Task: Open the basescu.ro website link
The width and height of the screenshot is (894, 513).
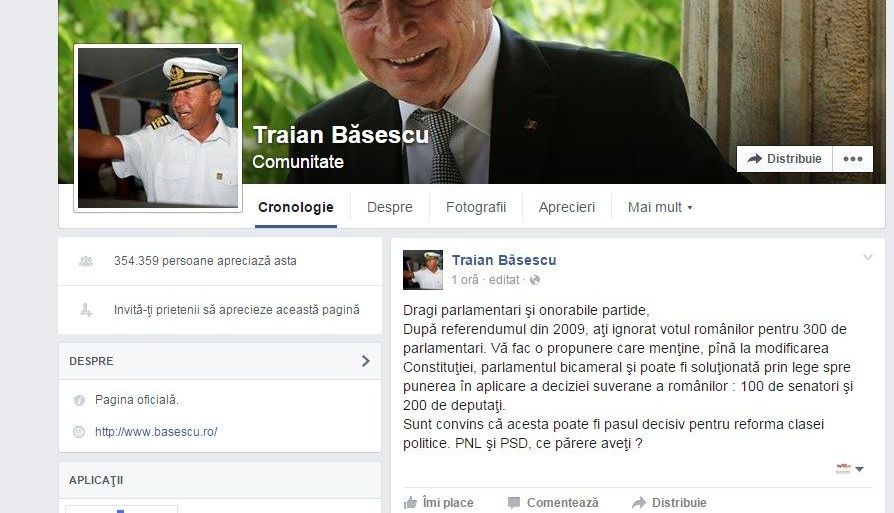Action: point(156,432)
